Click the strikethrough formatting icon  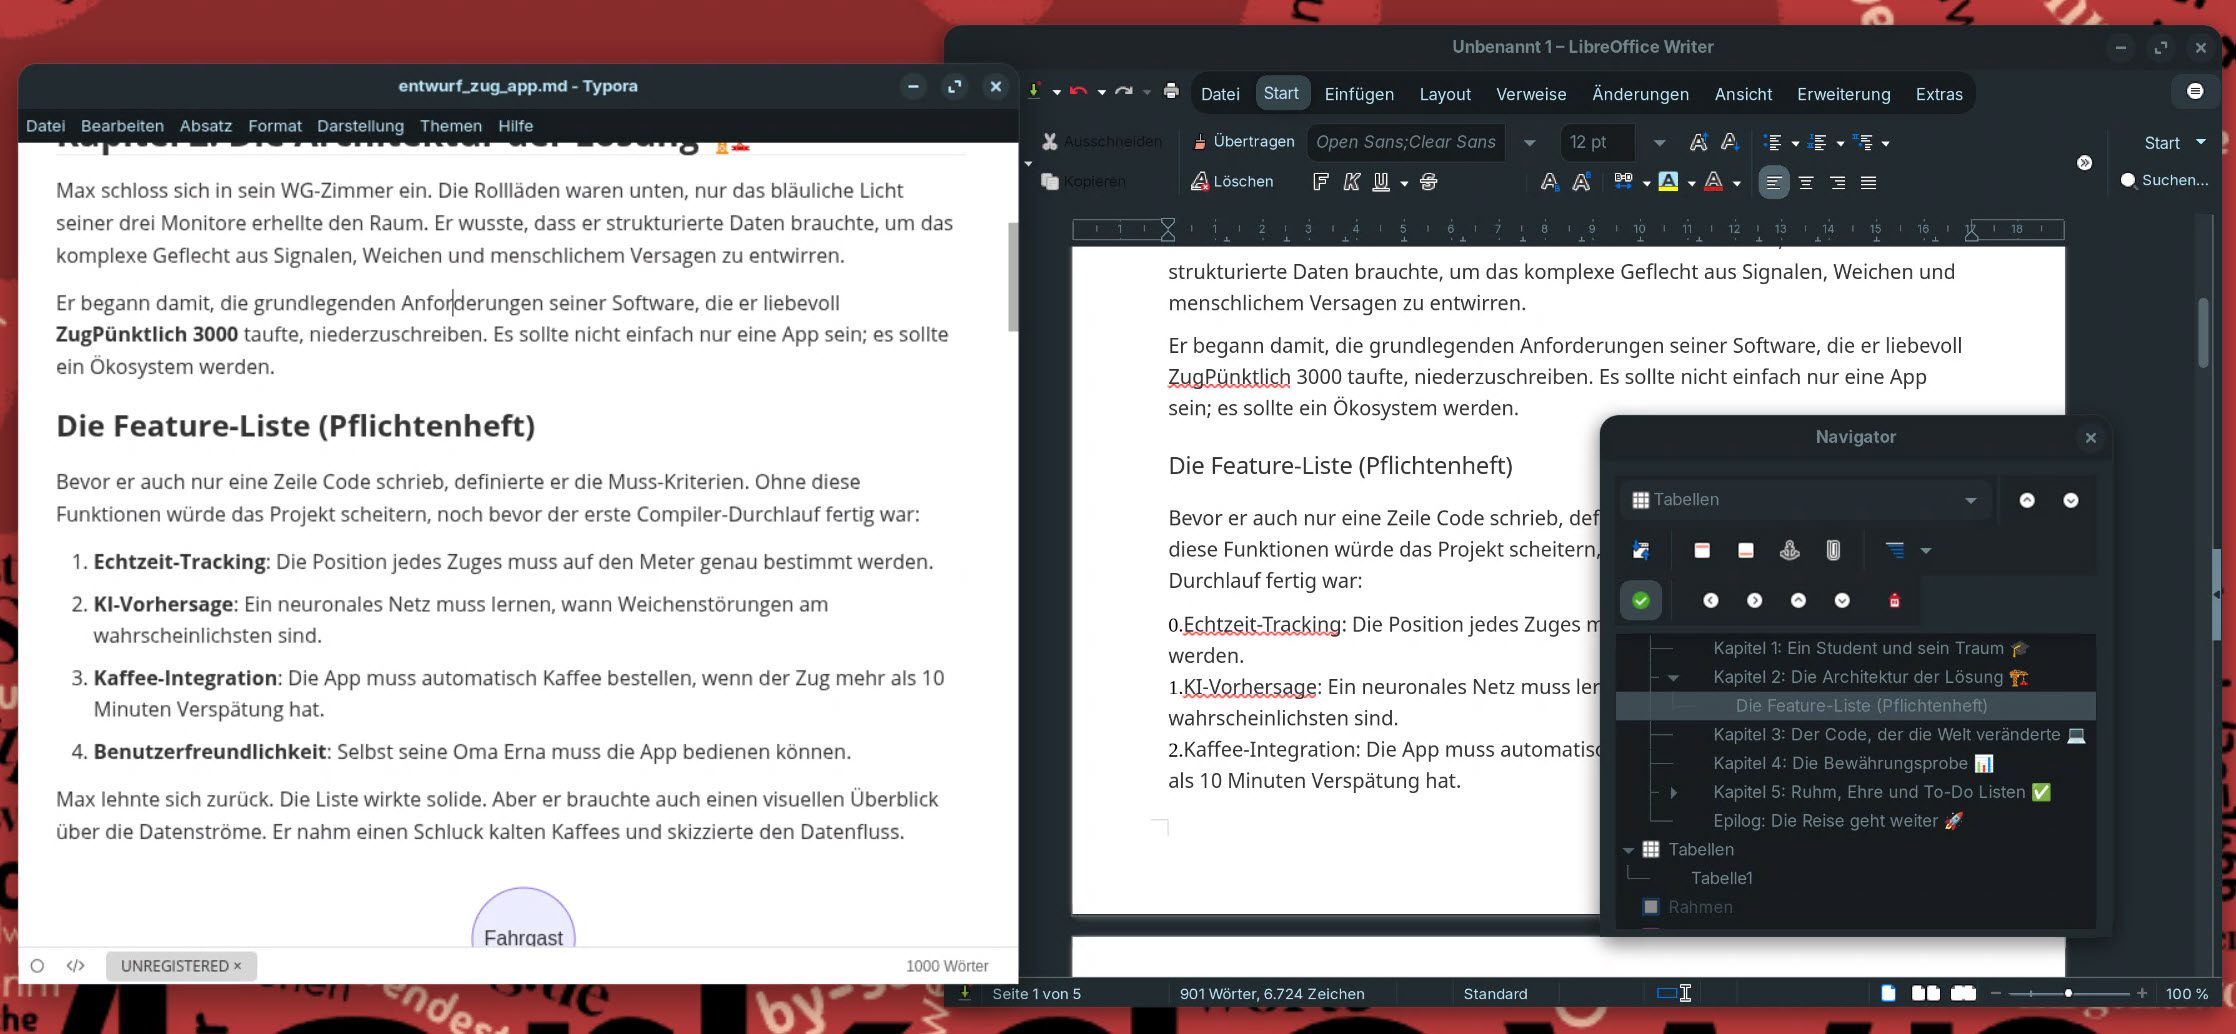coord(1428,182)
